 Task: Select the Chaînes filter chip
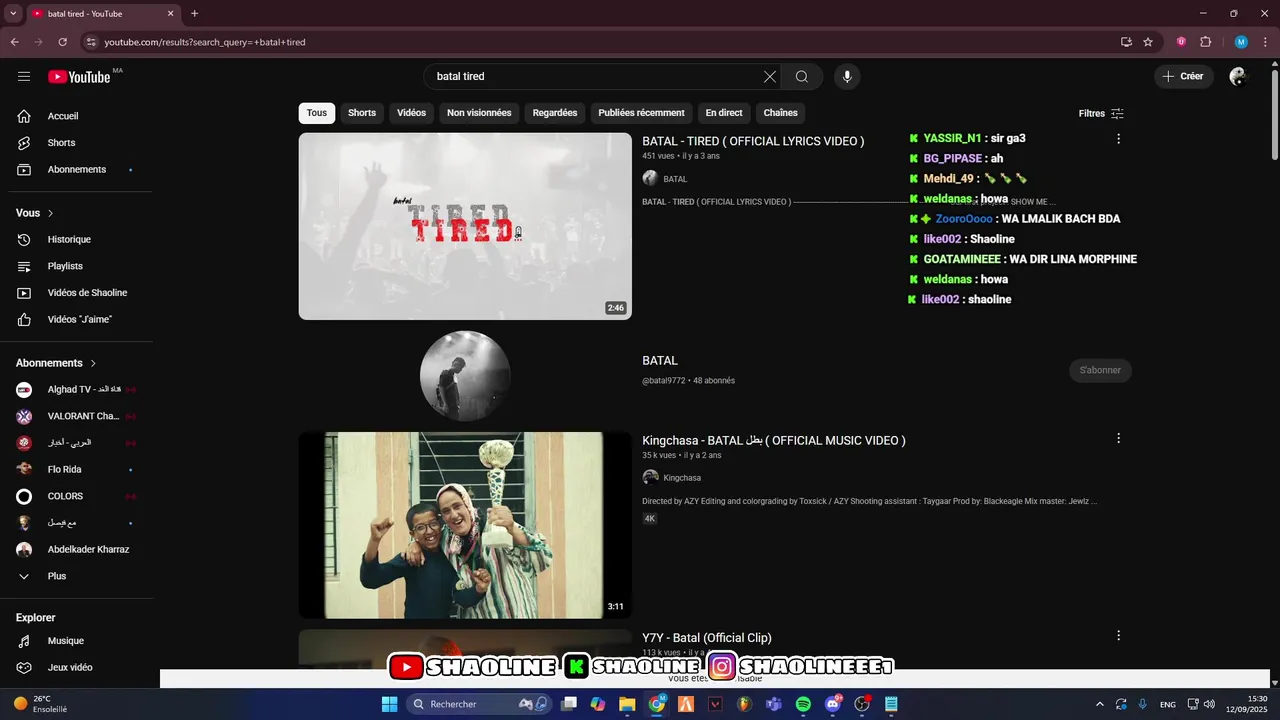click(781, 113)
